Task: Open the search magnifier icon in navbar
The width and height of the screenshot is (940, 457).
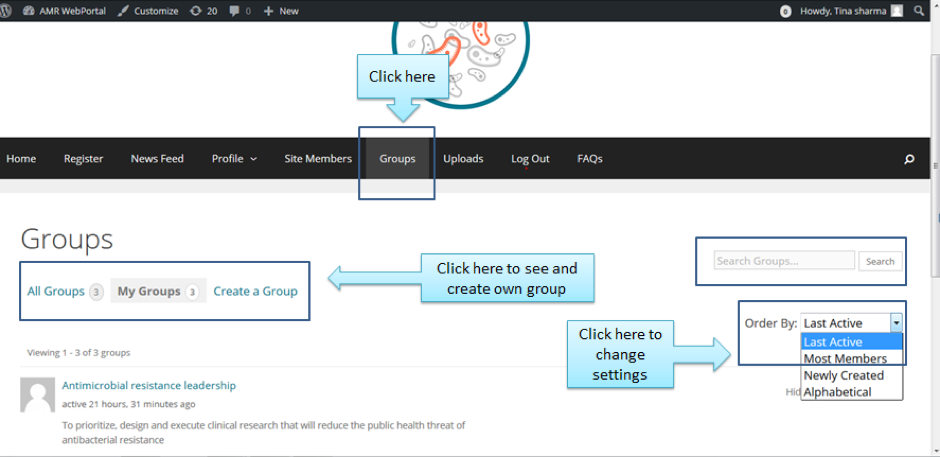Action: (909, 159)
